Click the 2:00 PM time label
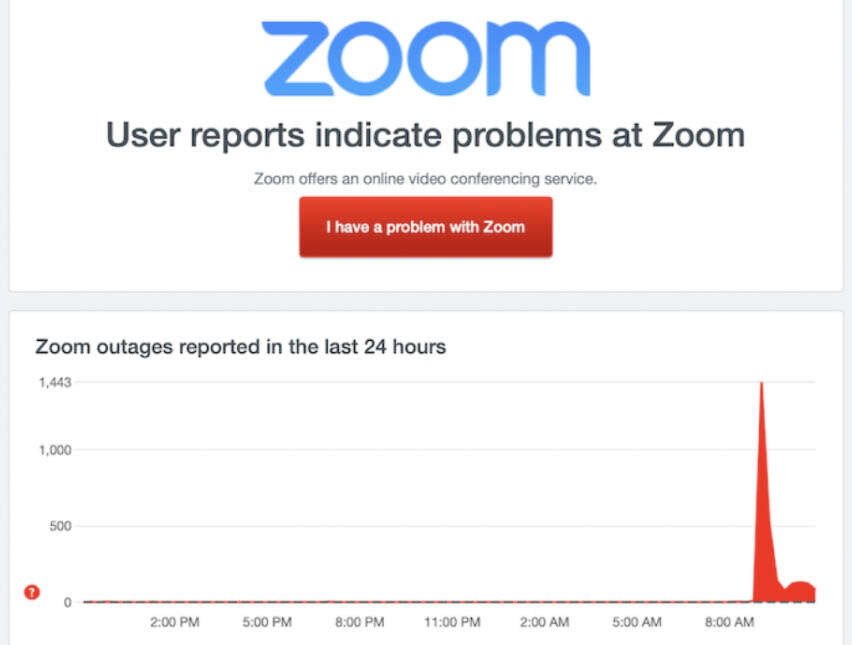The image size is (852, 645). point(175,623)
